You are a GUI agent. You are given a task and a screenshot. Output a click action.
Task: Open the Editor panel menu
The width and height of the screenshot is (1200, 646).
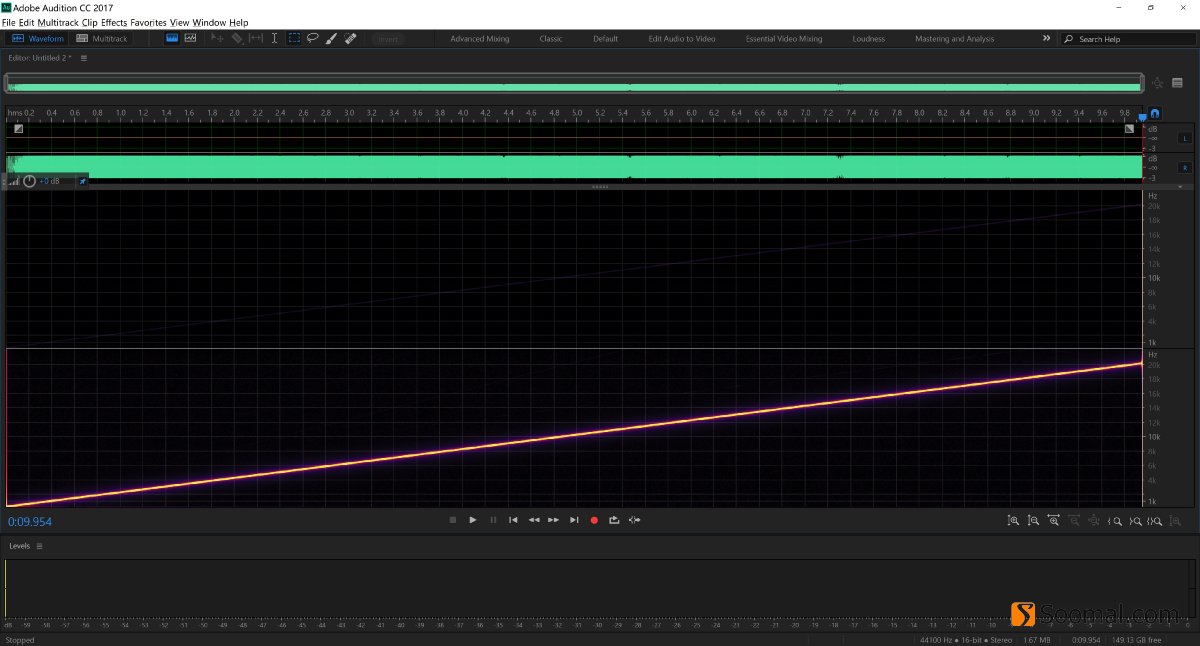click(x=84, y=58)
